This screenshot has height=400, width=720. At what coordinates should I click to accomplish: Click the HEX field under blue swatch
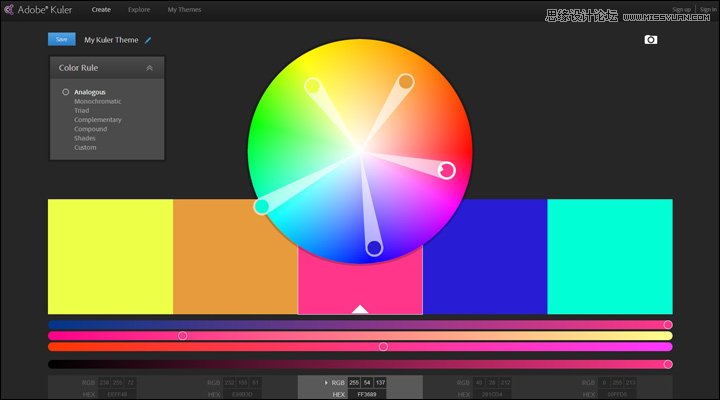pos(492,394)
